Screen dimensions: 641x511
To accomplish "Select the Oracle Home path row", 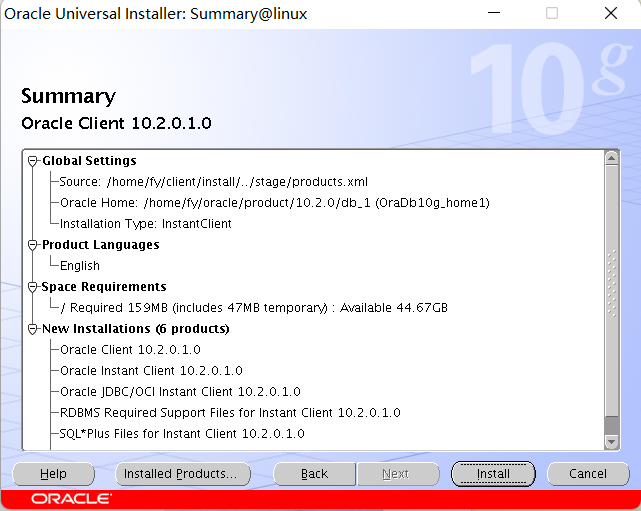I will [275, 203].
